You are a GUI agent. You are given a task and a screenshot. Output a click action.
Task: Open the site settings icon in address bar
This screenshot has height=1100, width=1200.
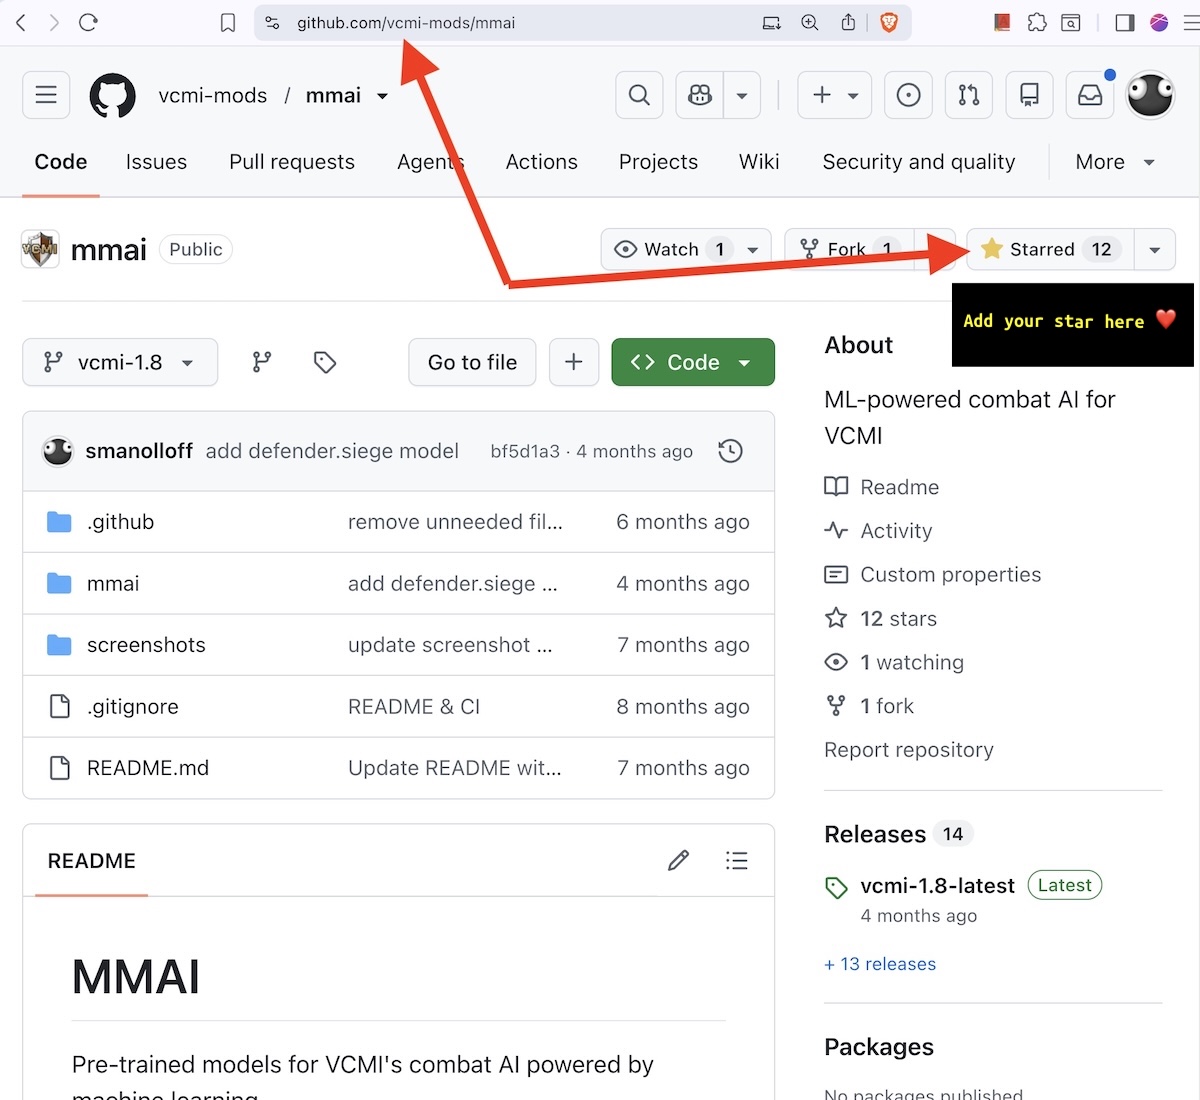(272, 23)
